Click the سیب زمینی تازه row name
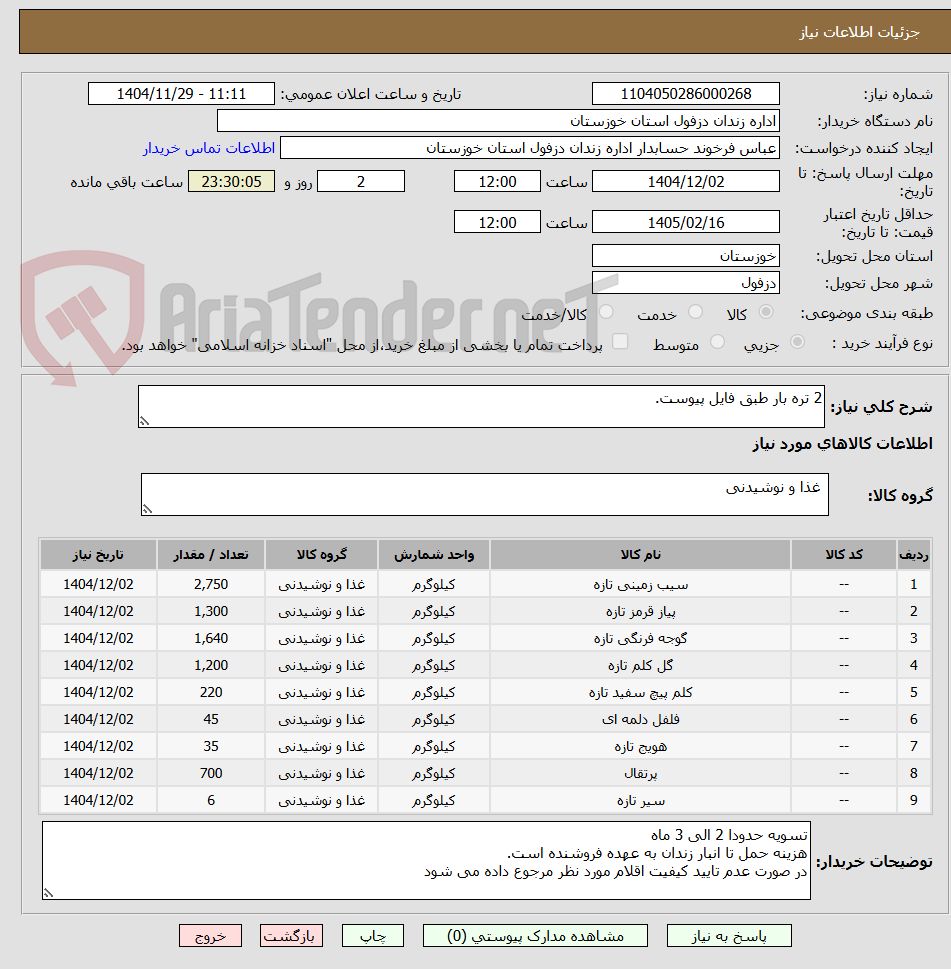The height and width of the screenshot is (969, 951). (x=640, y=585)
